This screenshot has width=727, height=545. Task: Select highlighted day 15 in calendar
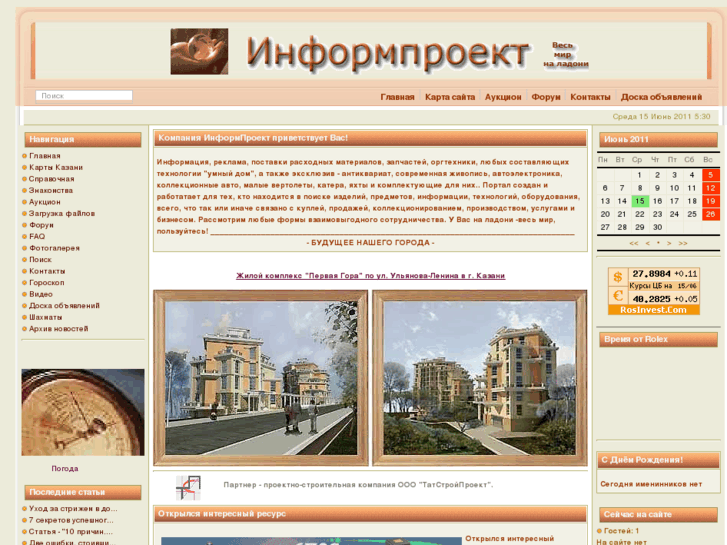pyautogui.click(x=640, y=201)
